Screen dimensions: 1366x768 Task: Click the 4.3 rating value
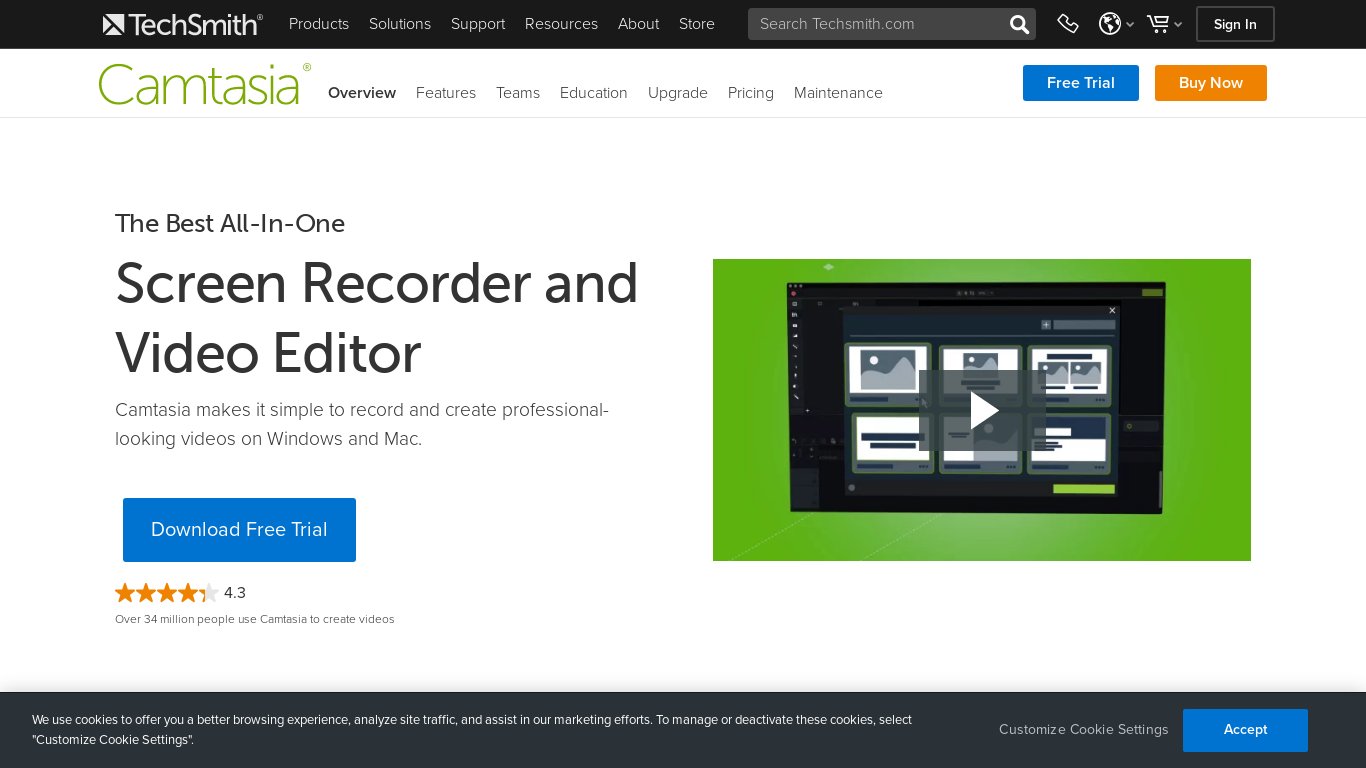coord(235,593)
